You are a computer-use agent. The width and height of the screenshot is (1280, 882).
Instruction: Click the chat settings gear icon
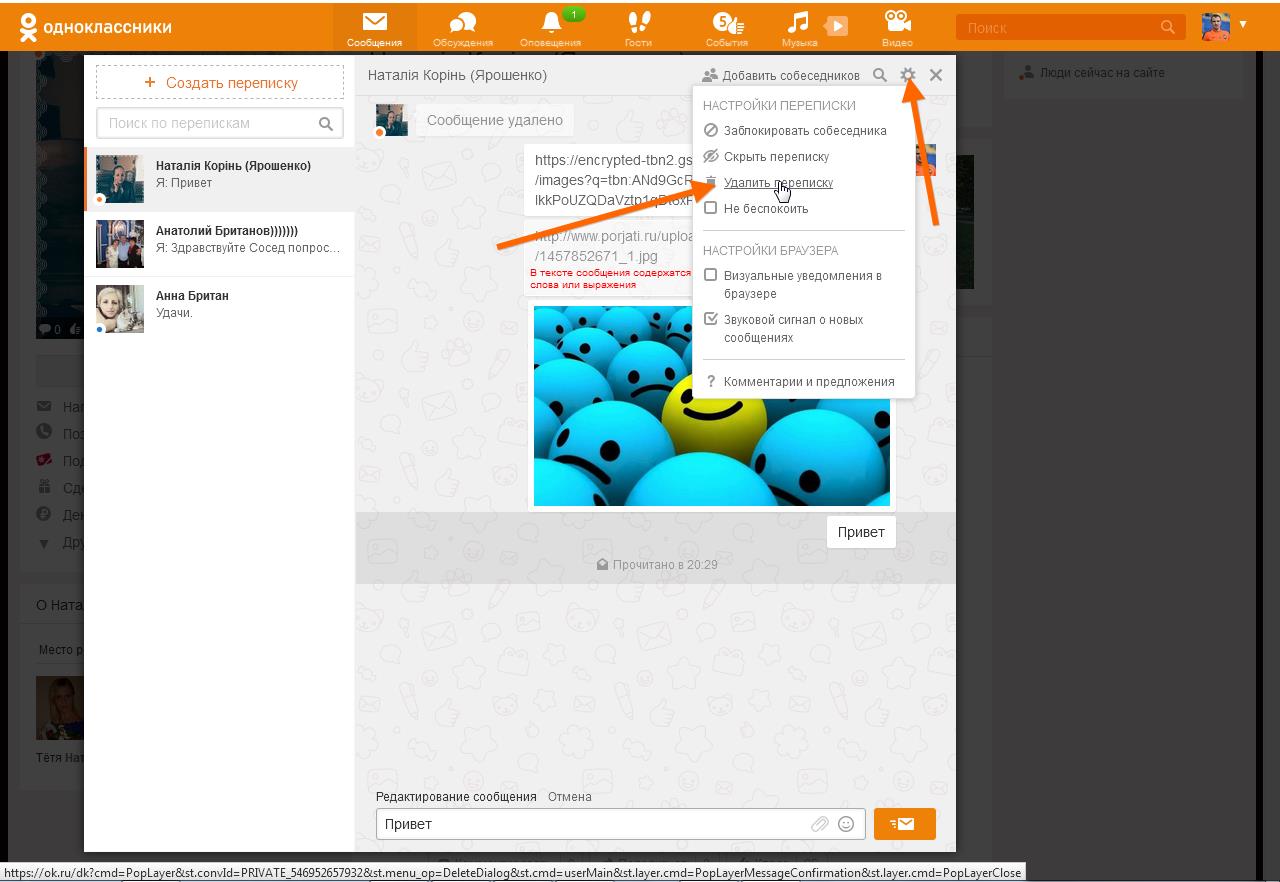(908, 75)
